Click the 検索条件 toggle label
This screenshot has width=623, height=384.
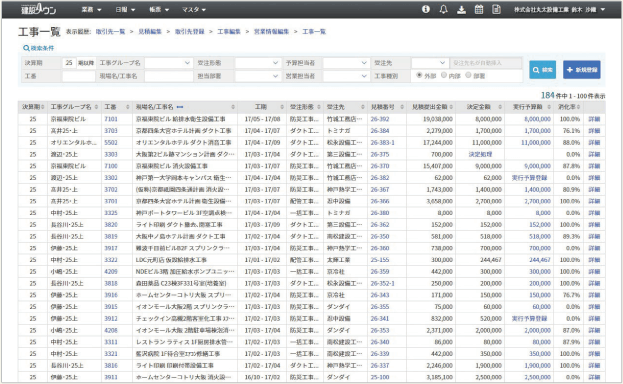click(42, 48)
